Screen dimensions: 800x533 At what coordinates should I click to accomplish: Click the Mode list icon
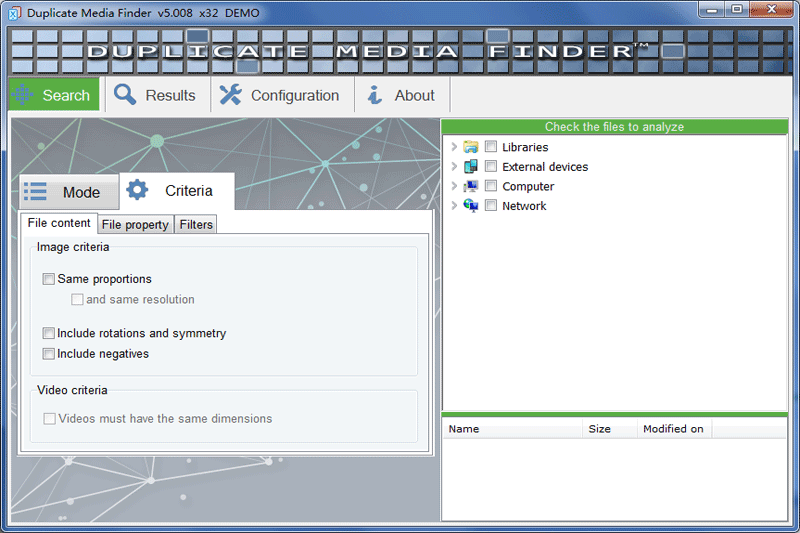pyautogui.click(x=35, y=192)
